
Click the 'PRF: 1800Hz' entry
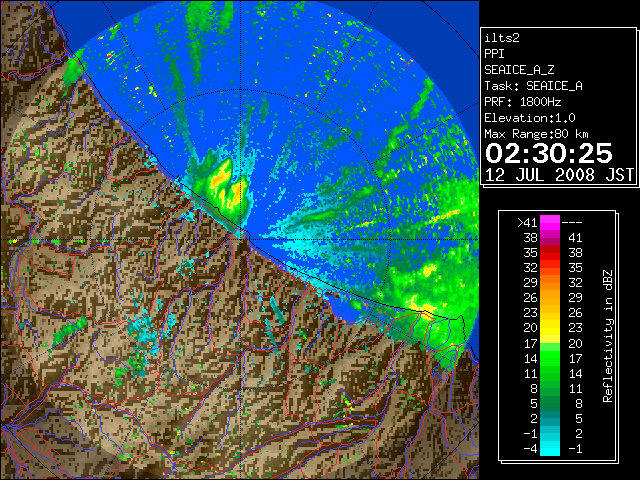(522, 102)
